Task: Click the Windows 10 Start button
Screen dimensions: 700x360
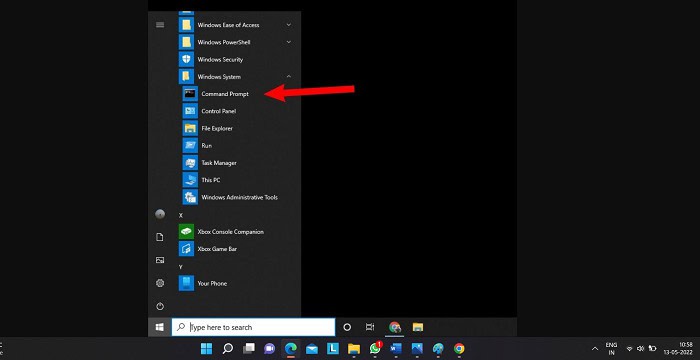Action: tap(160, 327)
